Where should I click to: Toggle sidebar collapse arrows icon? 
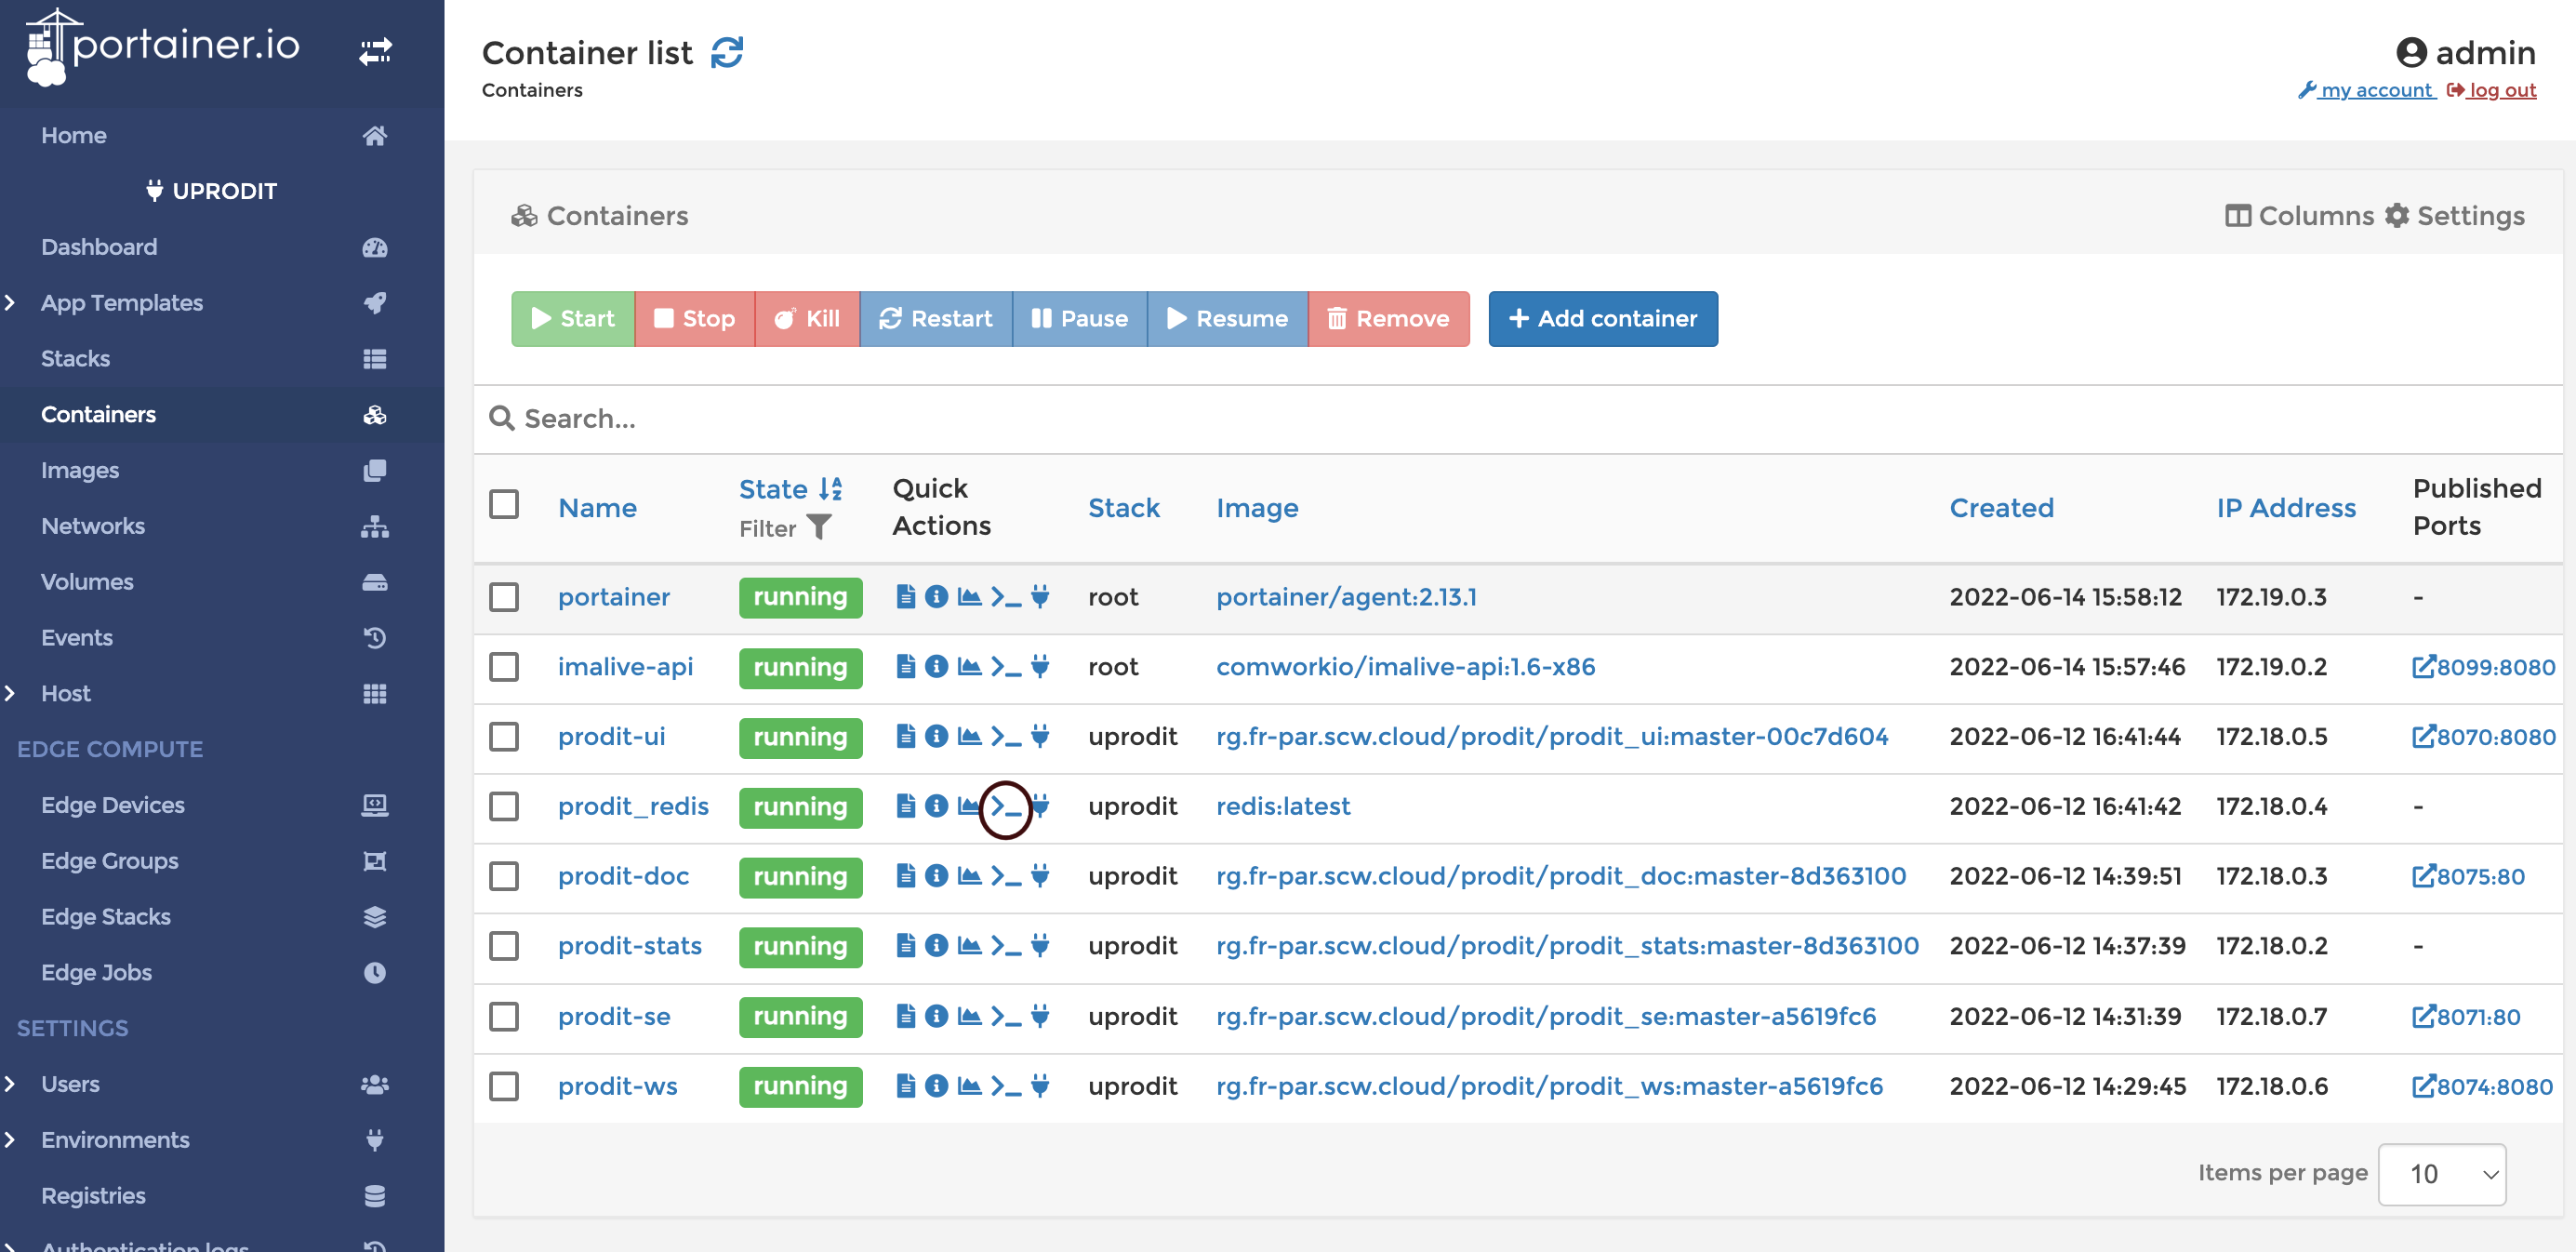[375, 50]
